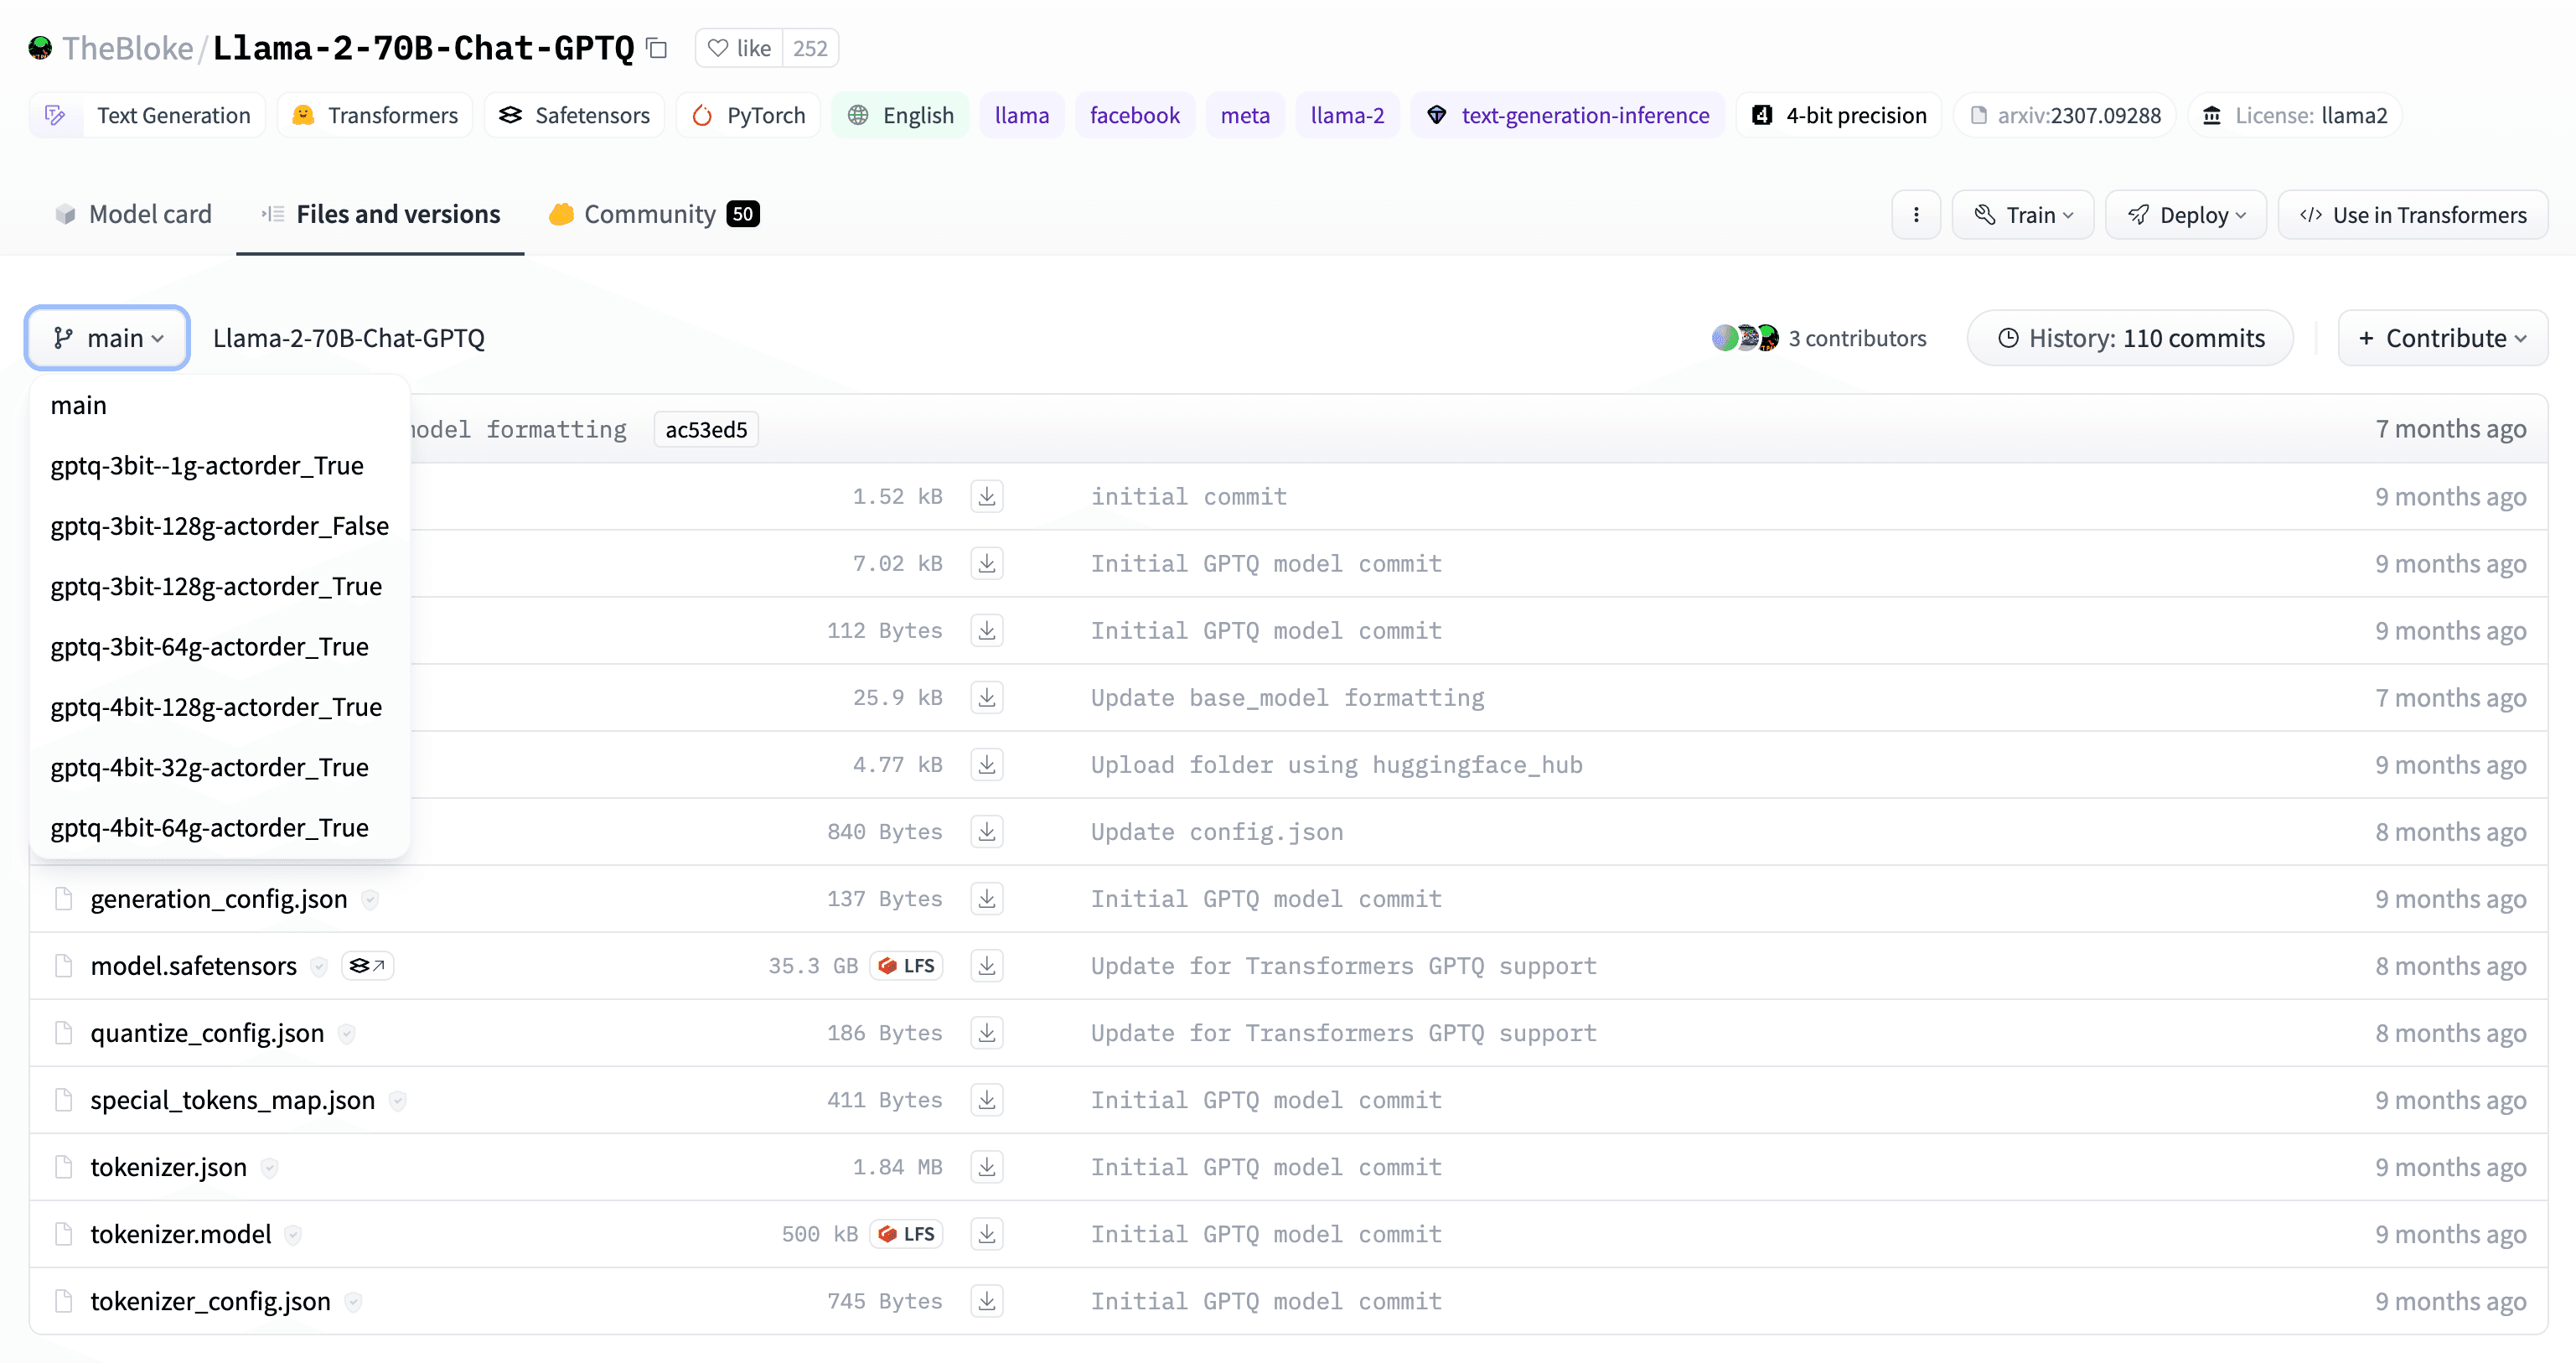Image resolution: width=2576 pixels, height=1363 pixels.
Task: Click contributors avatar group
Action: tap(1744, 338)
